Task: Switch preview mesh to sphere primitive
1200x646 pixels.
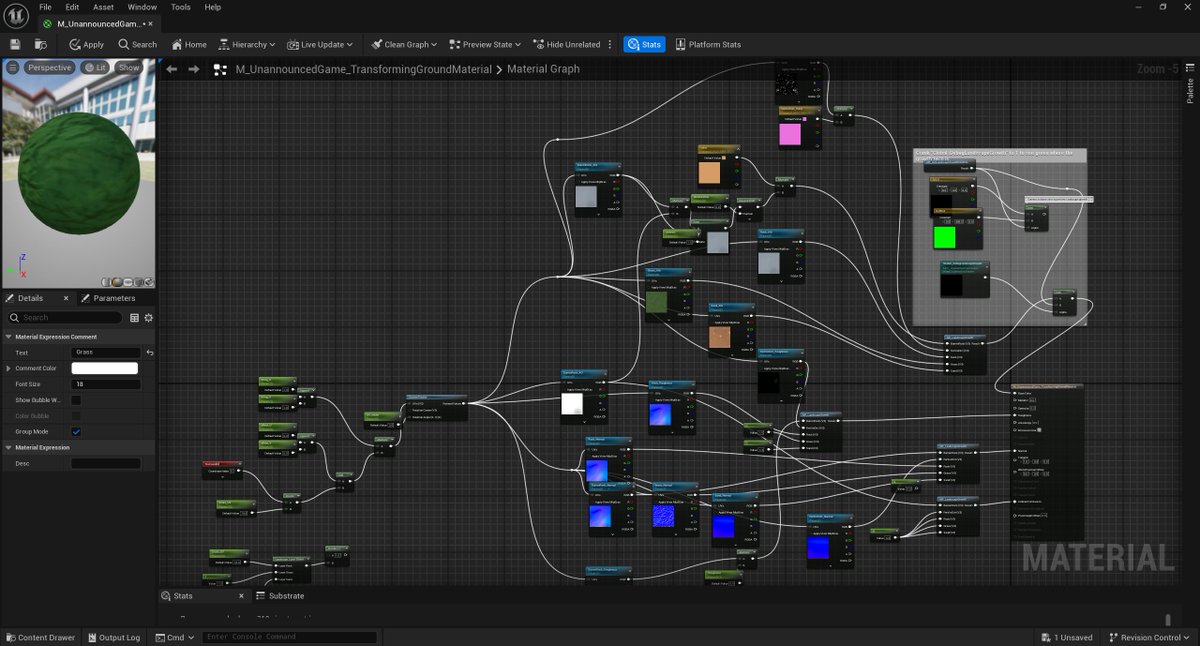Action: pos(117,282)
